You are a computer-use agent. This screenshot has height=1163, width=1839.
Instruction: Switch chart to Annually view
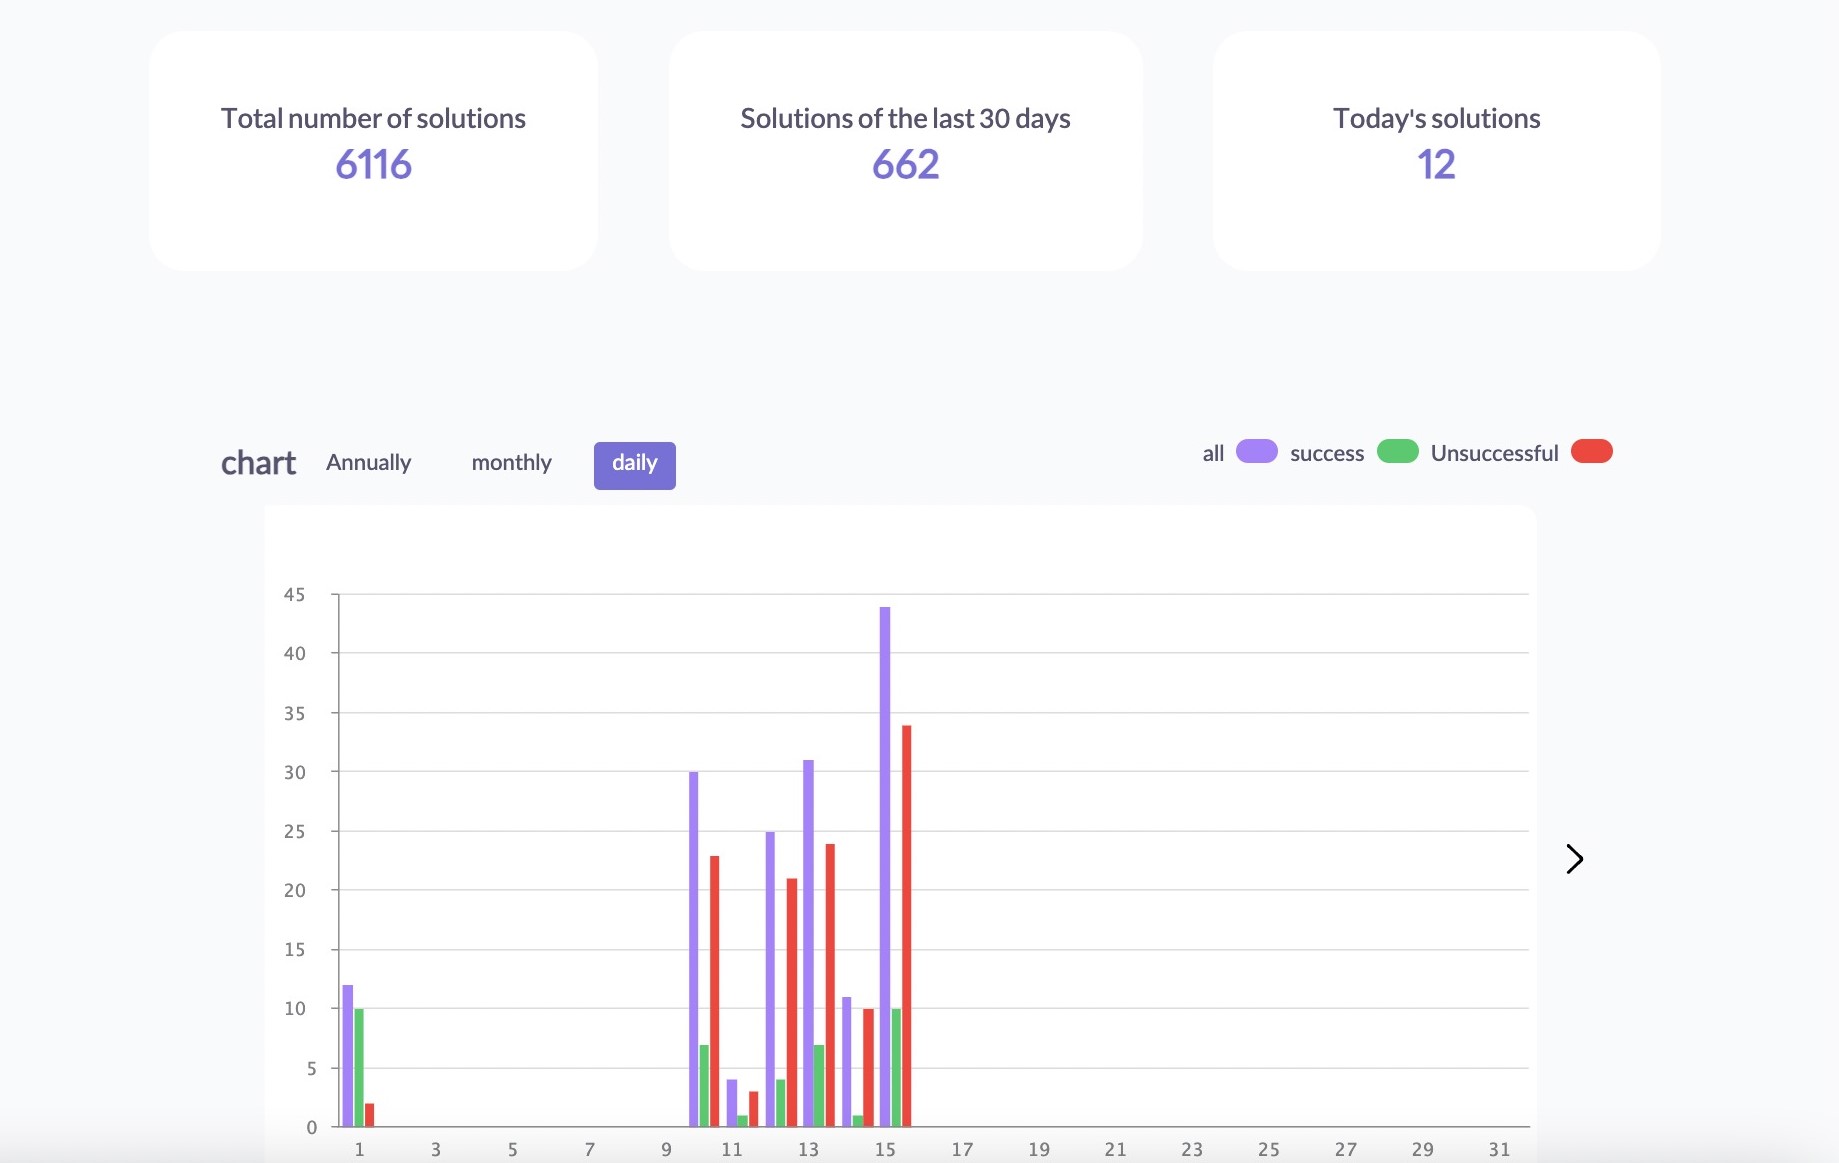tap(368, 463)
